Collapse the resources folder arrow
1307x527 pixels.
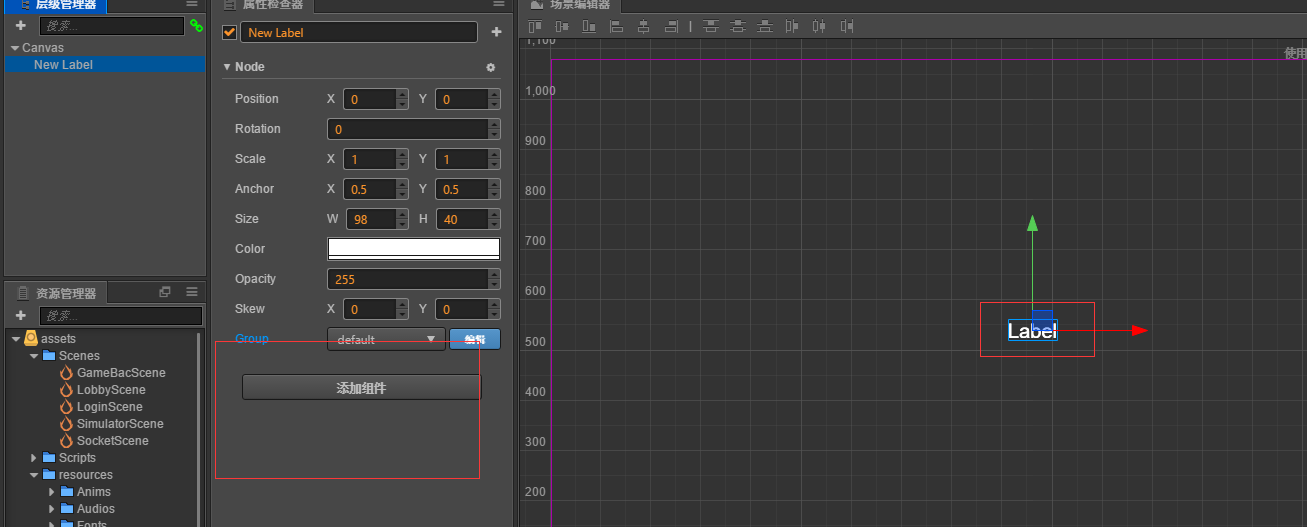[x=33, y=475]
